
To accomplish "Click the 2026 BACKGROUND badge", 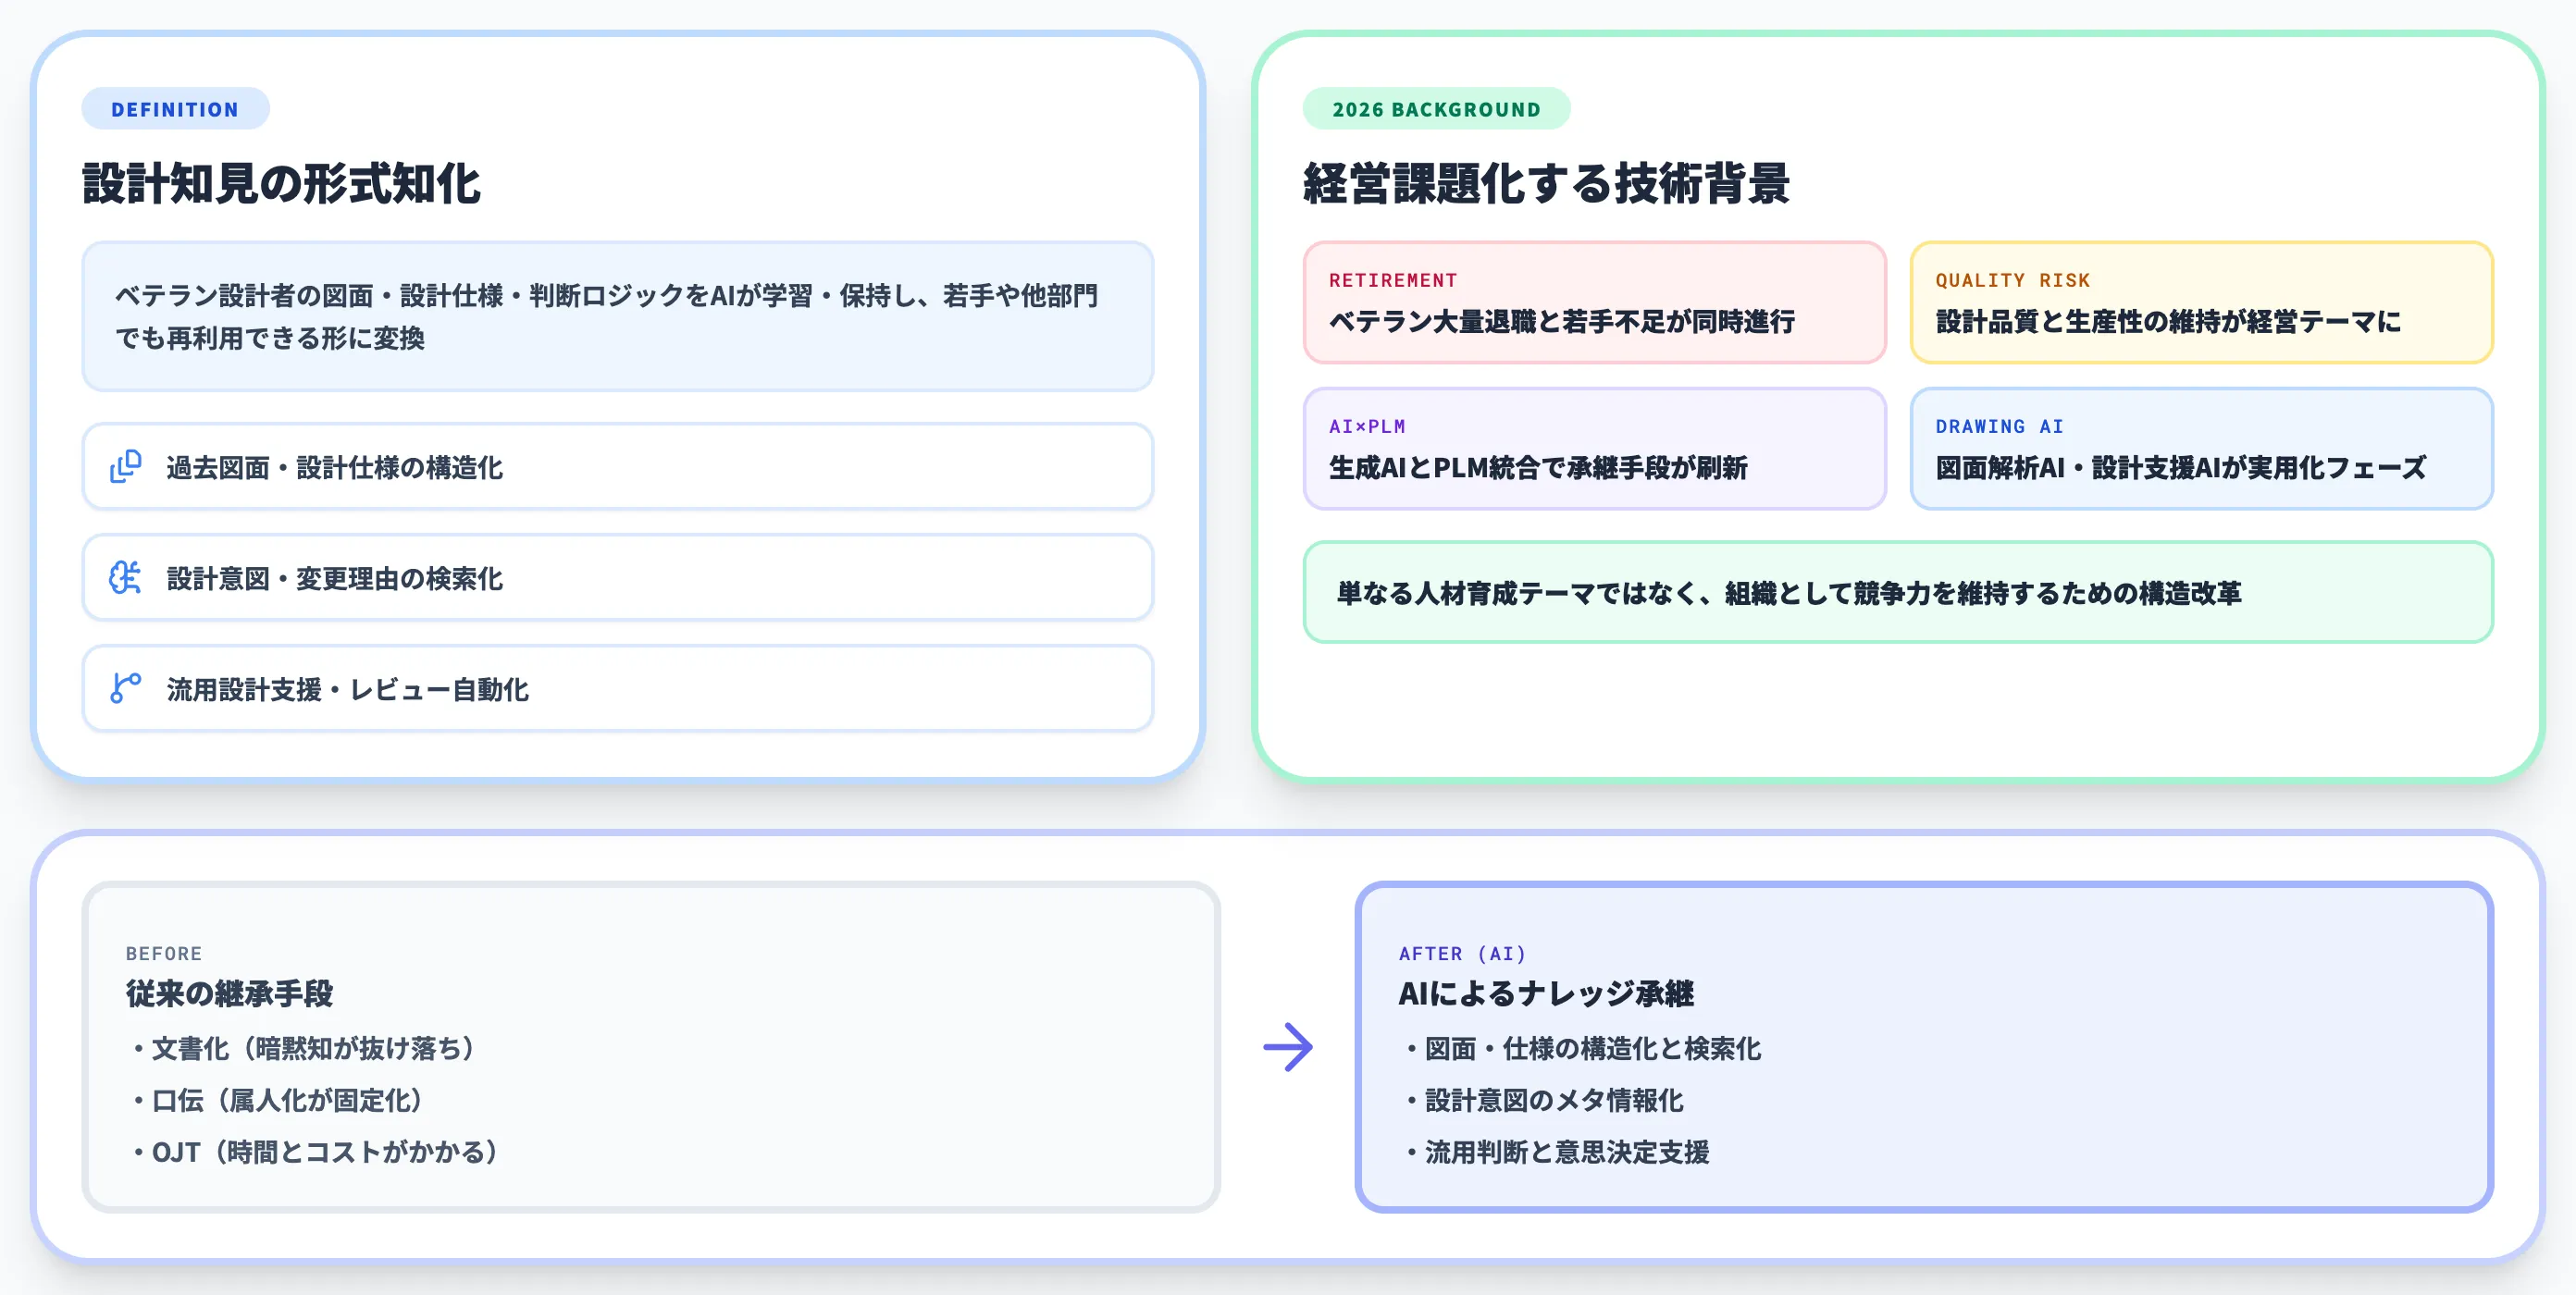I will click(x=1436, y=109).
